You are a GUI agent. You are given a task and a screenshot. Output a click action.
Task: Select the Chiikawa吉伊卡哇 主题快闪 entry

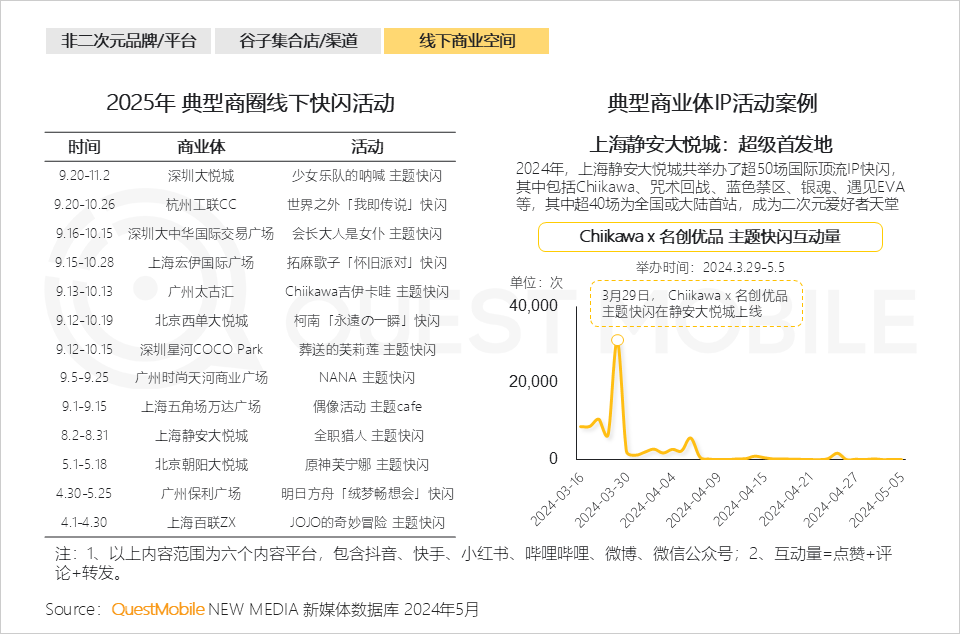367,292
